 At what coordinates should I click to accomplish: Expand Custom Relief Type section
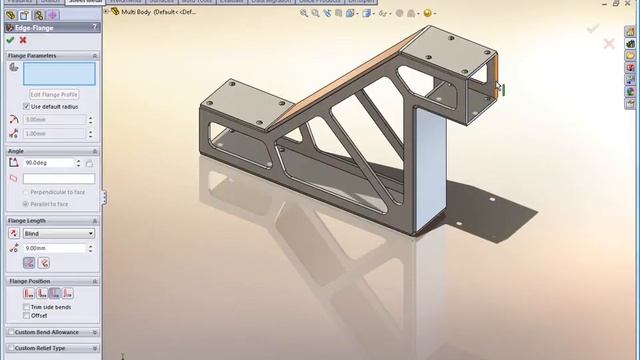click(x=95, y=348)
